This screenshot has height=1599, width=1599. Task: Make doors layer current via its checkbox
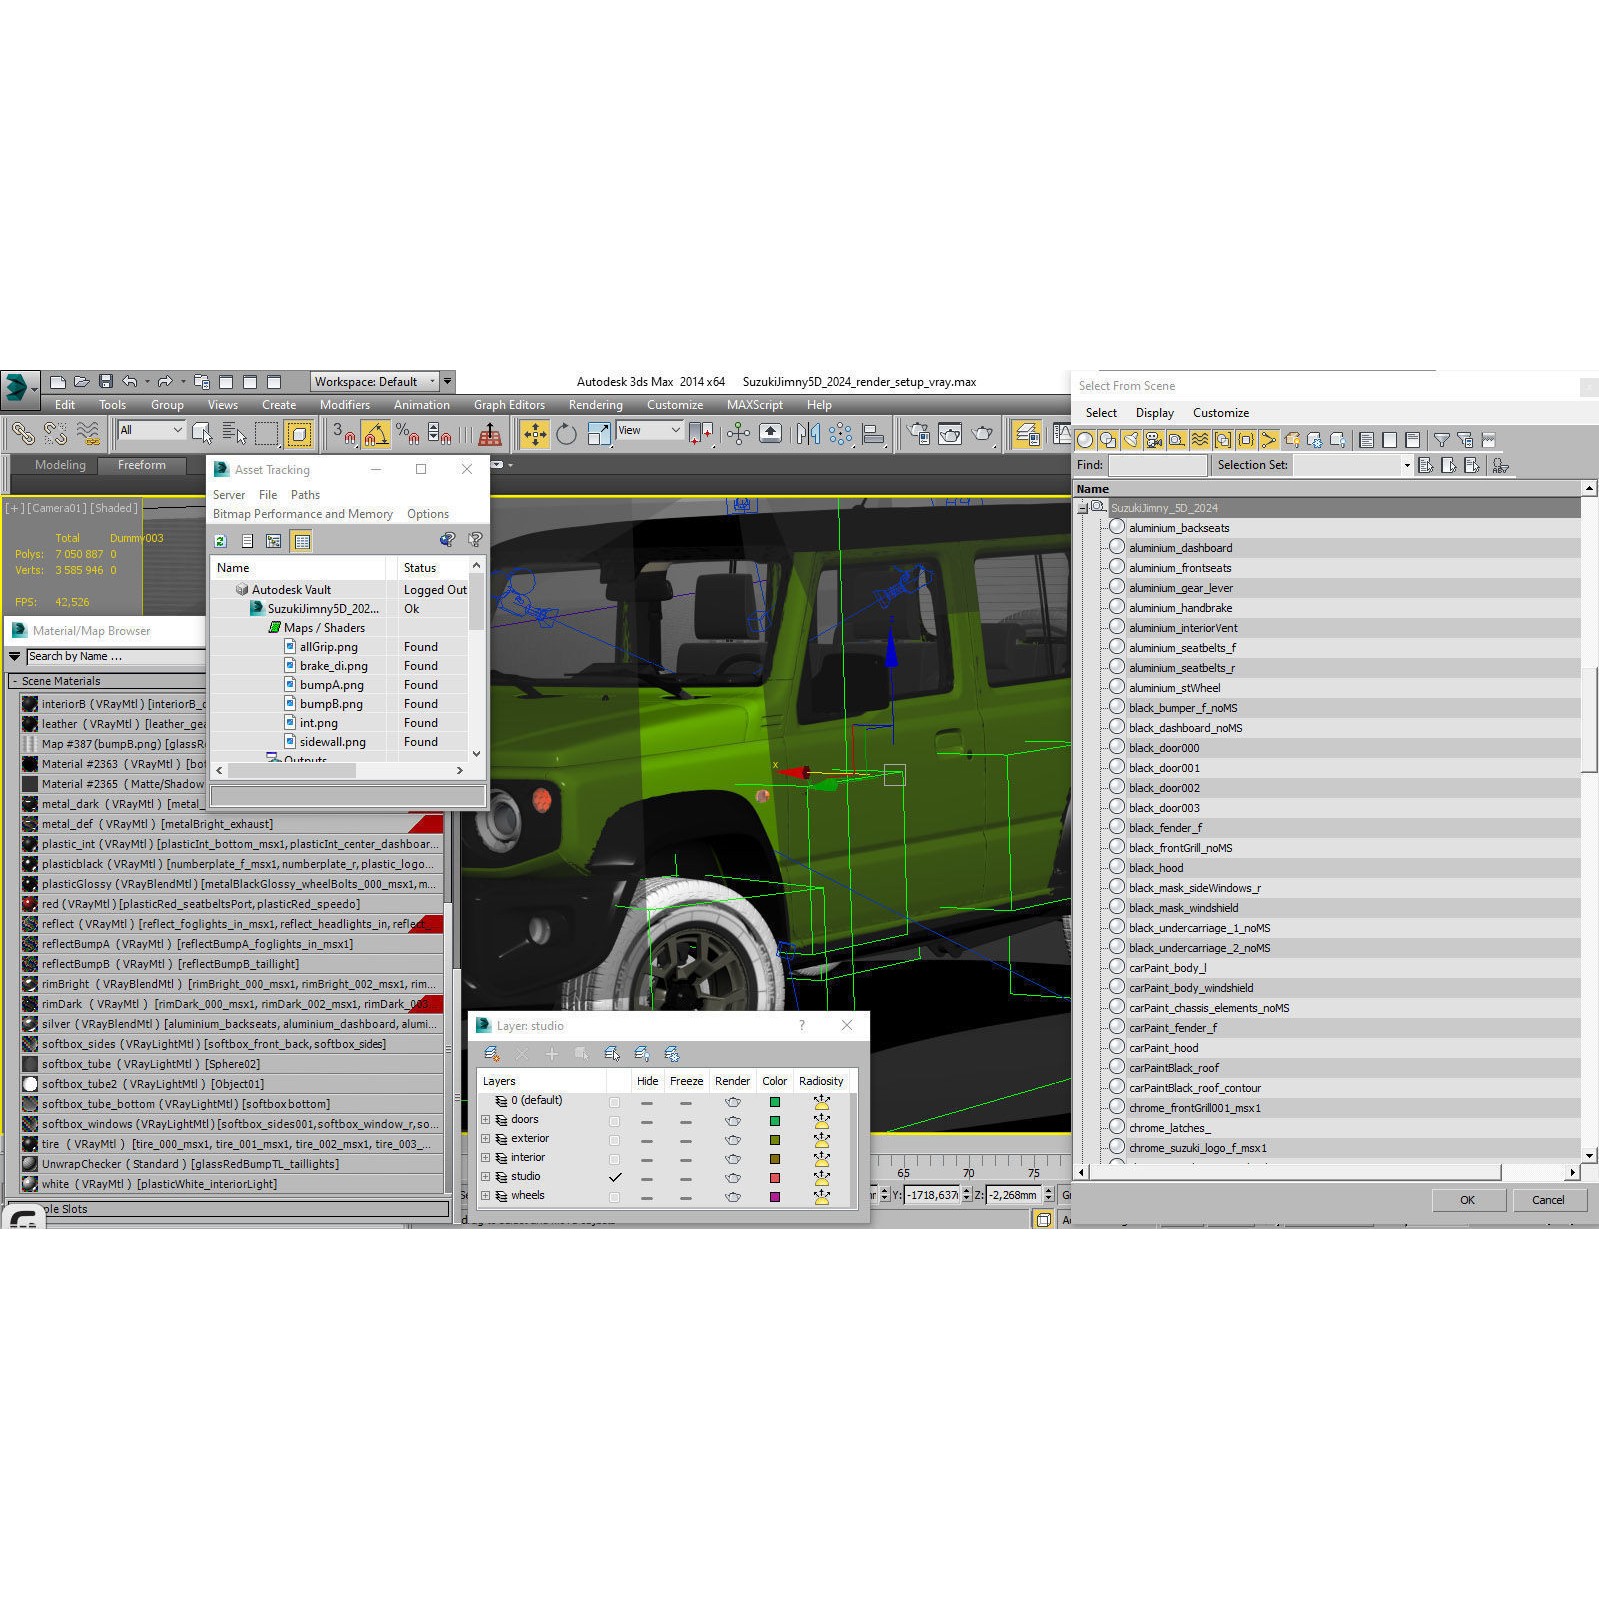tap(615, 1121)
